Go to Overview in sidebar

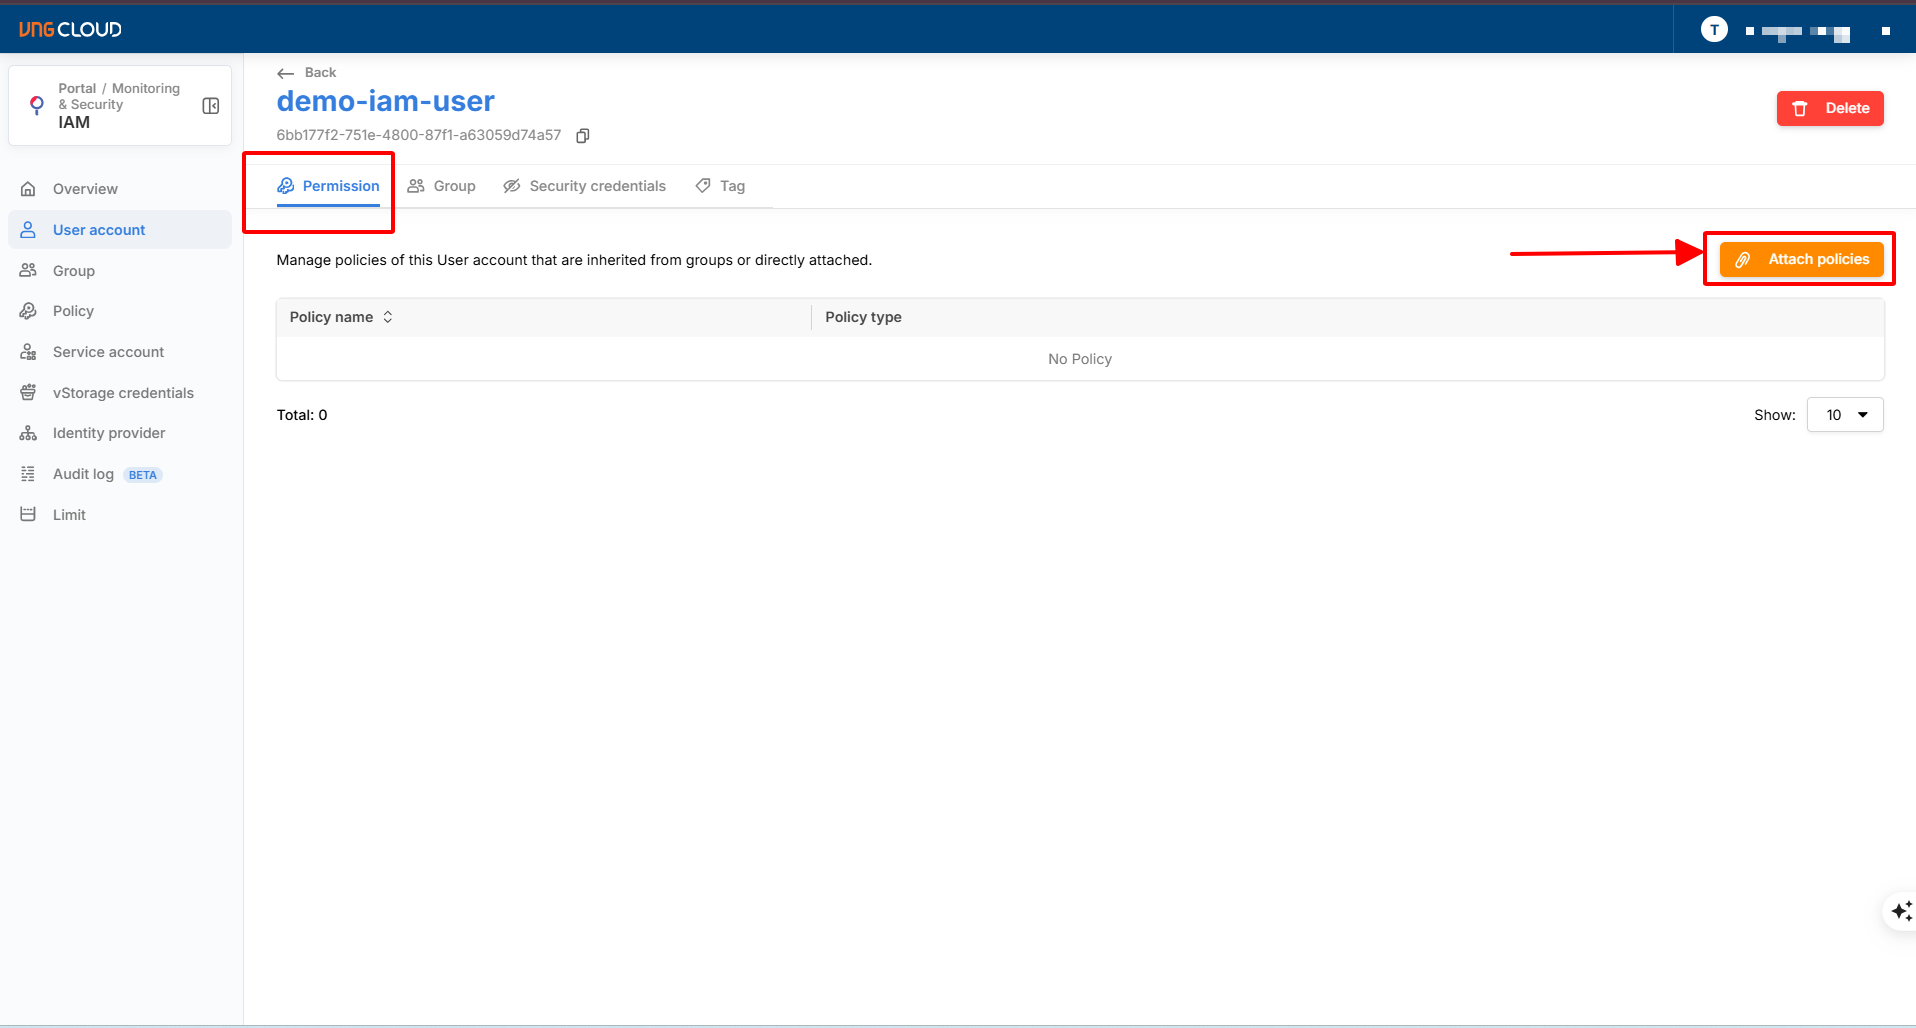85,189
